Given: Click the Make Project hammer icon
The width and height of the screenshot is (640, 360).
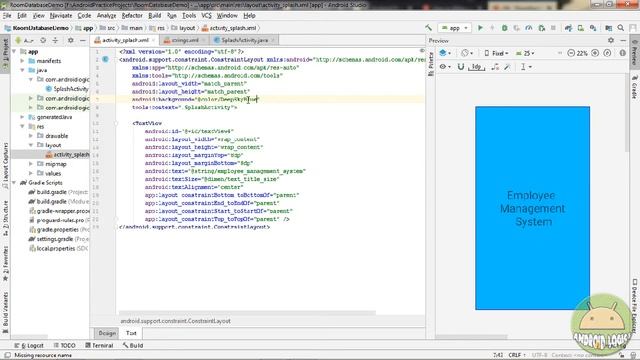Looking at the screenshot, I should coord(428,28).
